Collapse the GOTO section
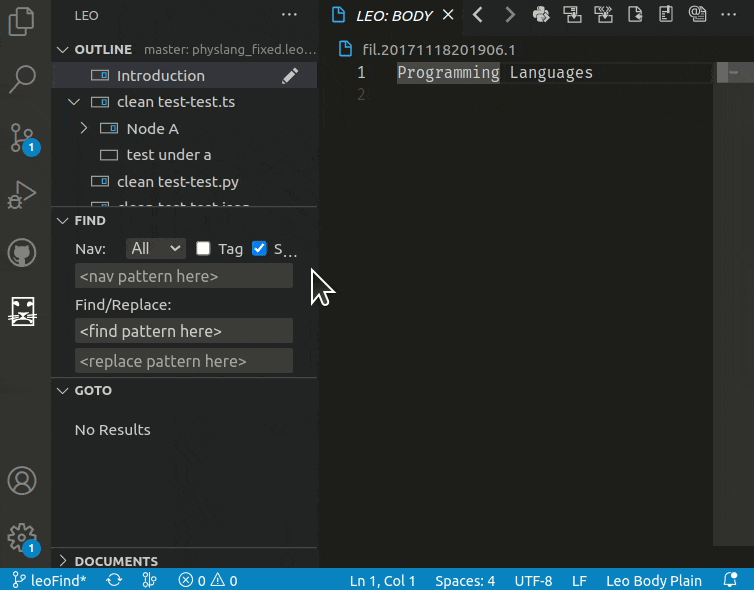Screen dimensions: 754x590 63,390
